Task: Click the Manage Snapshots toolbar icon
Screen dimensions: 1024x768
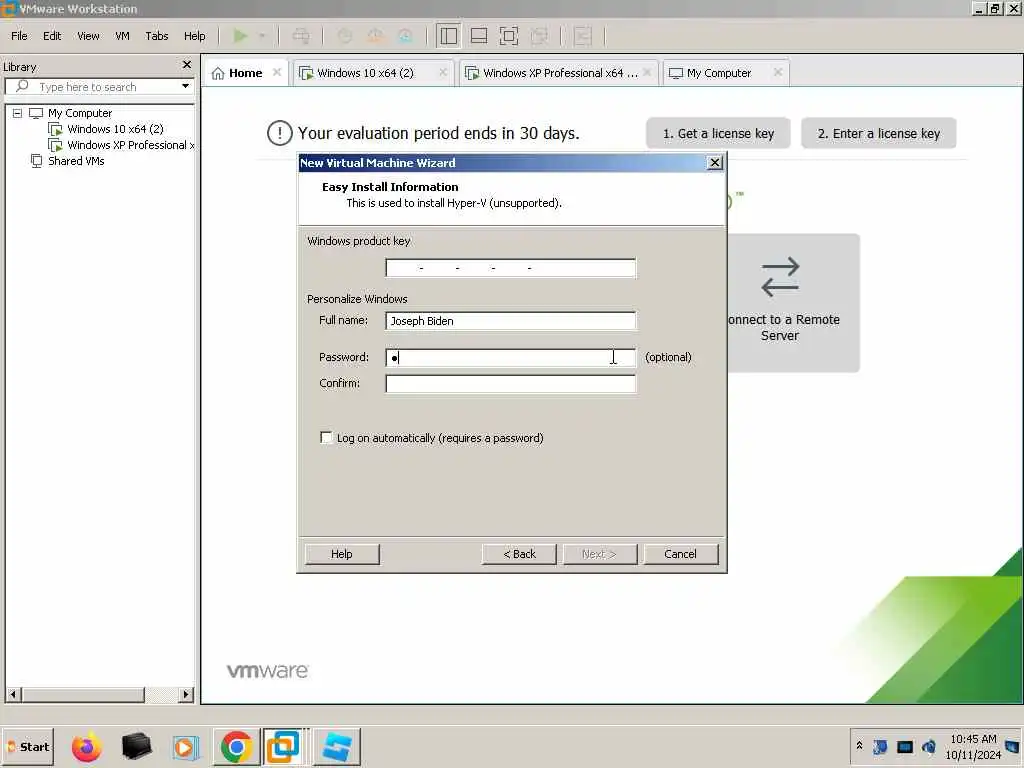Action: 406,36
